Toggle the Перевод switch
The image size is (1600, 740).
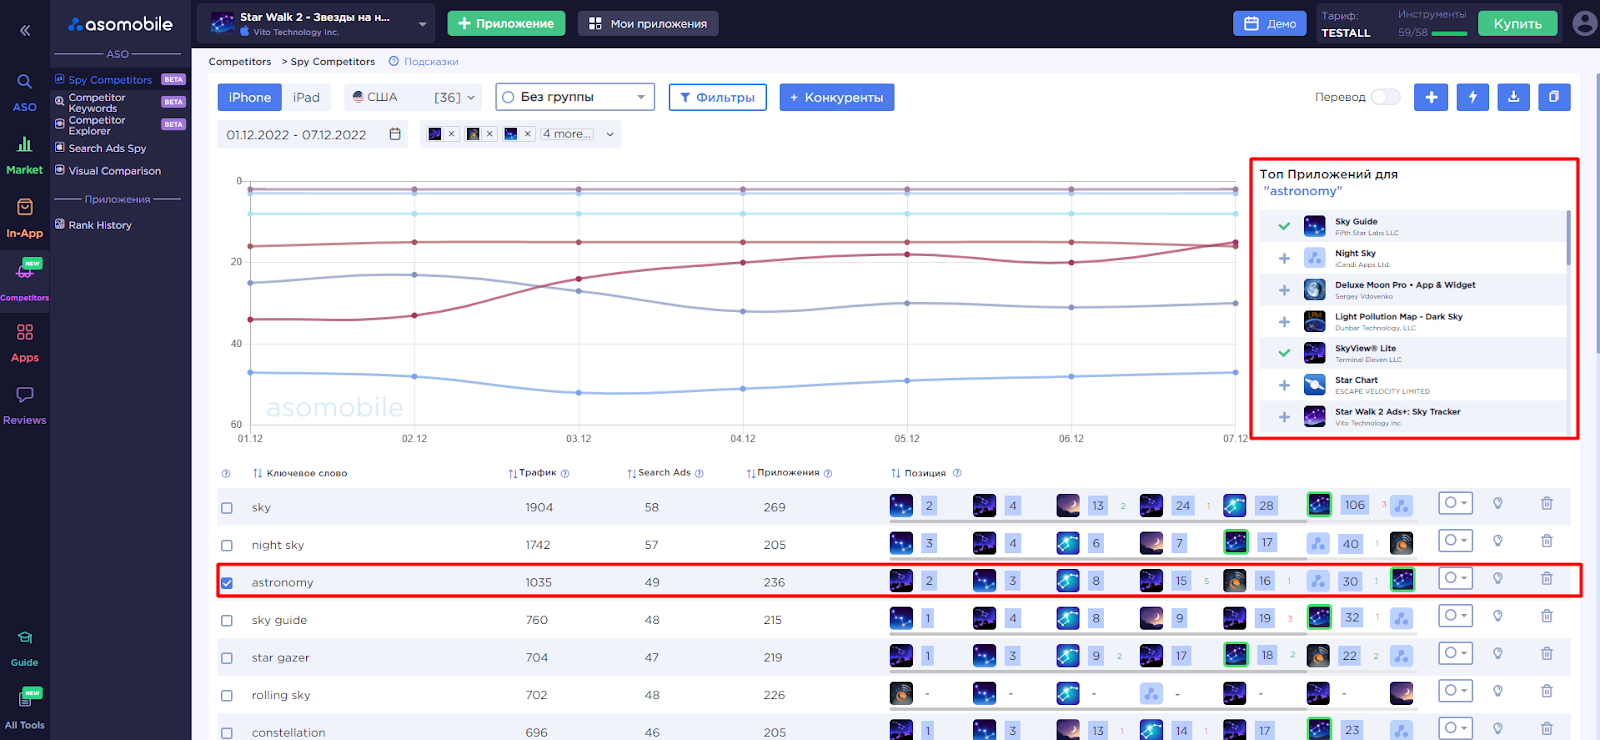coord(1385,97)
